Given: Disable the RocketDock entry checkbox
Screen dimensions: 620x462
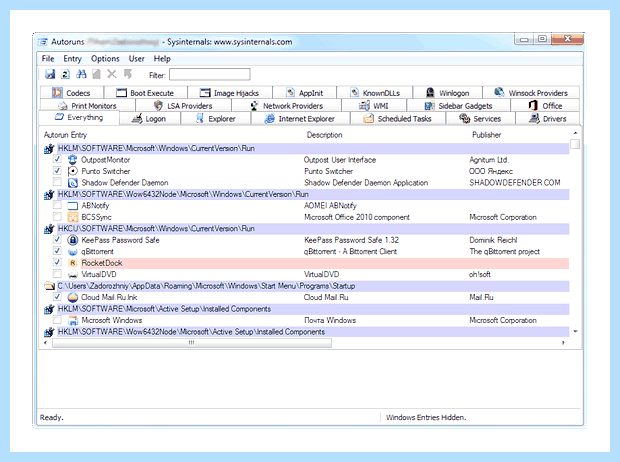Looking at the screenshot, I should pyautogui.click(x=57, y=262).
